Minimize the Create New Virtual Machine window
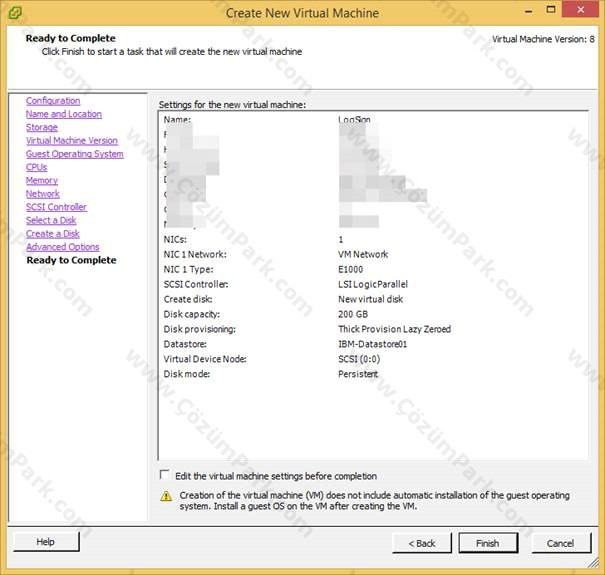This screenshot has width=605, height=575. coord(529,11)
